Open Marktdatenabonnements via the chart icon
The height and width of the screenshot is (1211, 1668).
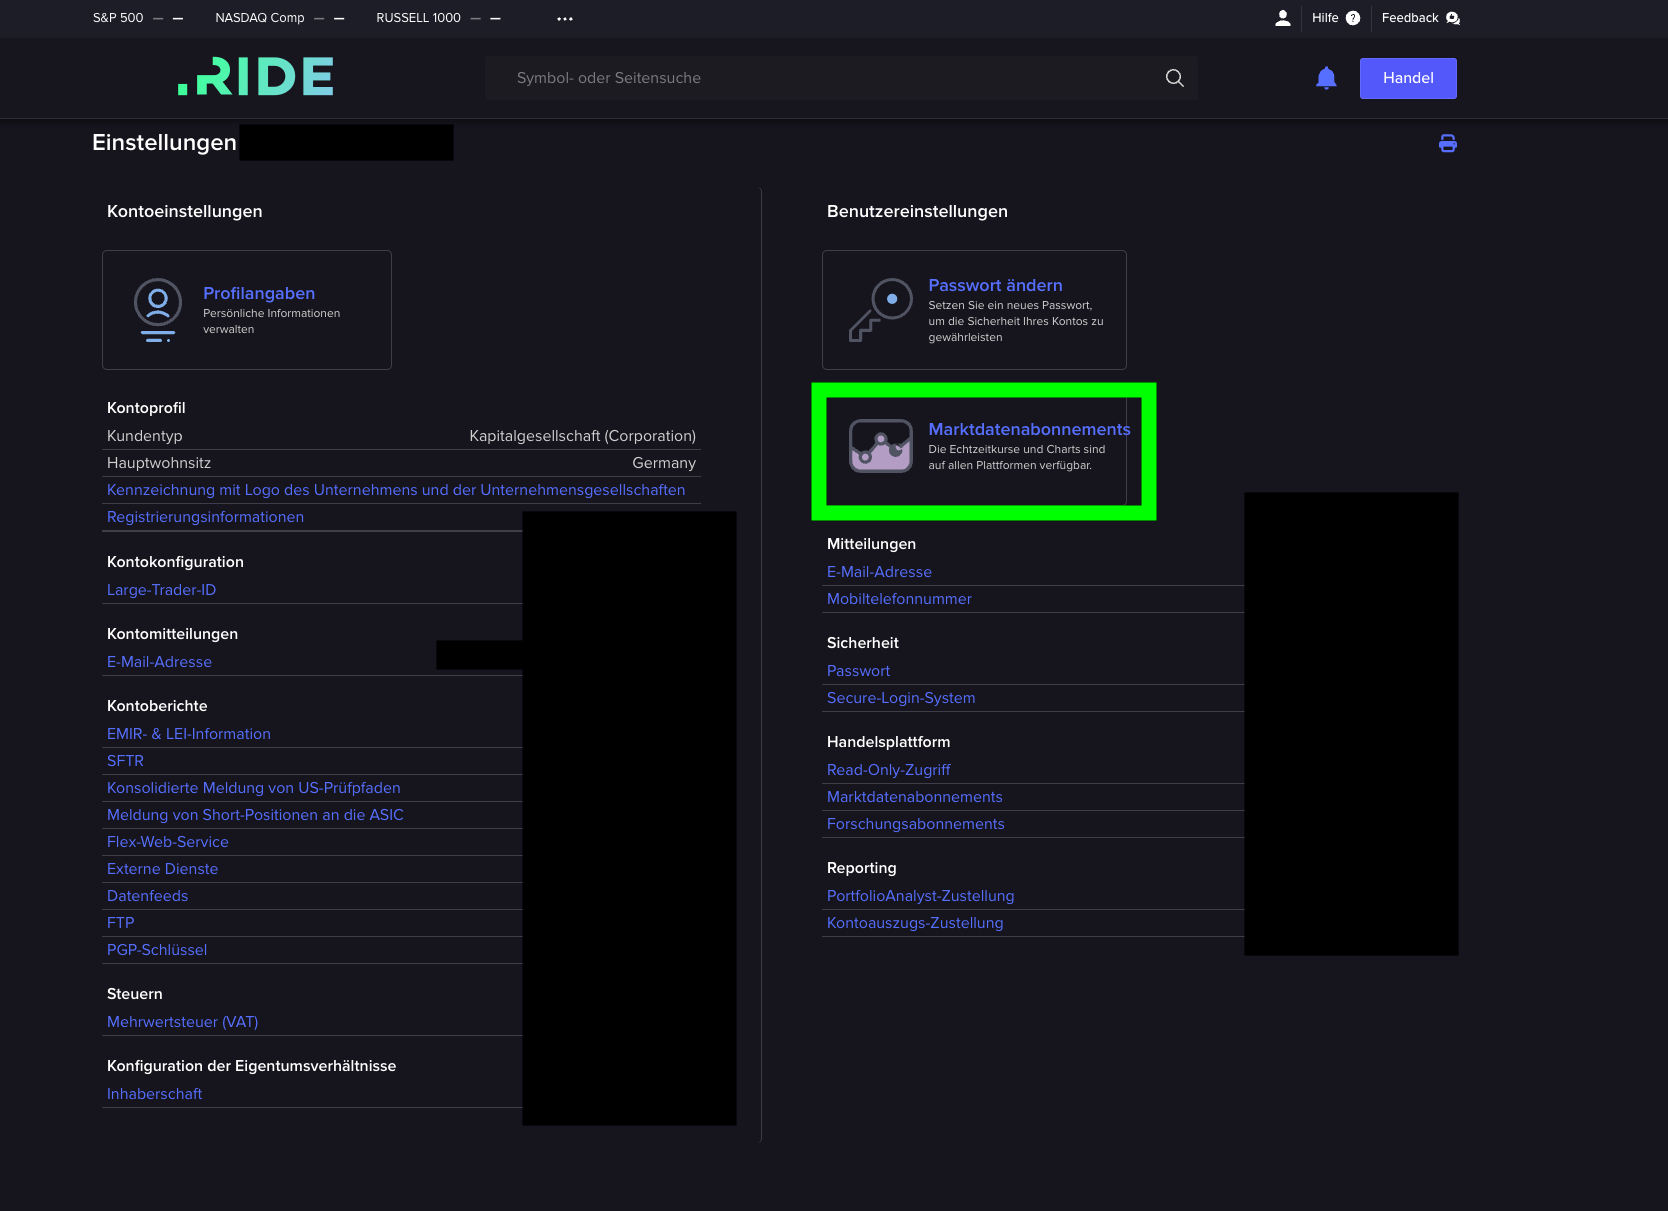click(880, 447)
